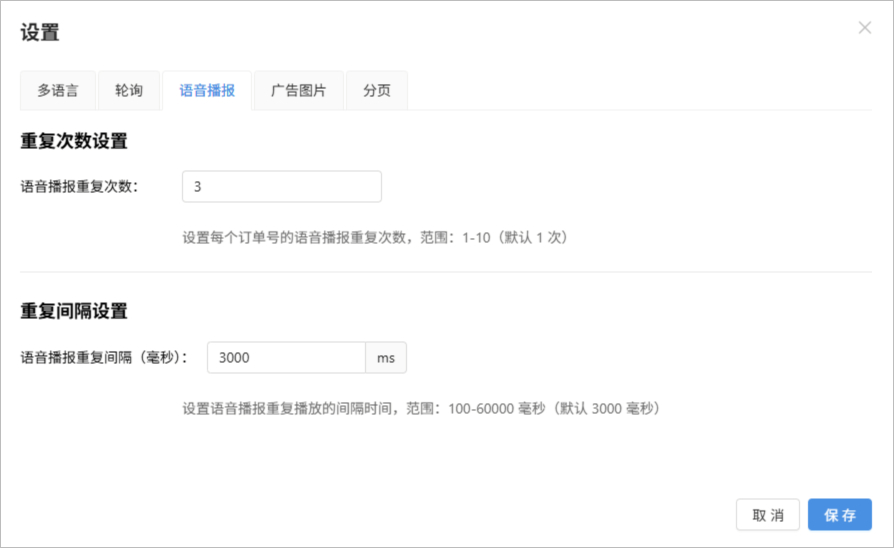Go to the 广告图片 tab
The height and width of the screenshot is (548, 894).
(x=298, y=90)
